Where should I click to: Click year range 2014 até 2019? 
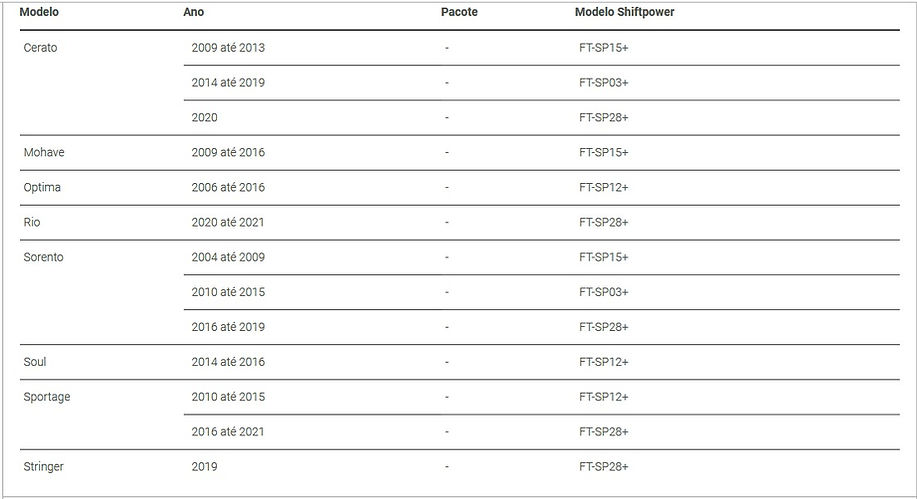228,82
